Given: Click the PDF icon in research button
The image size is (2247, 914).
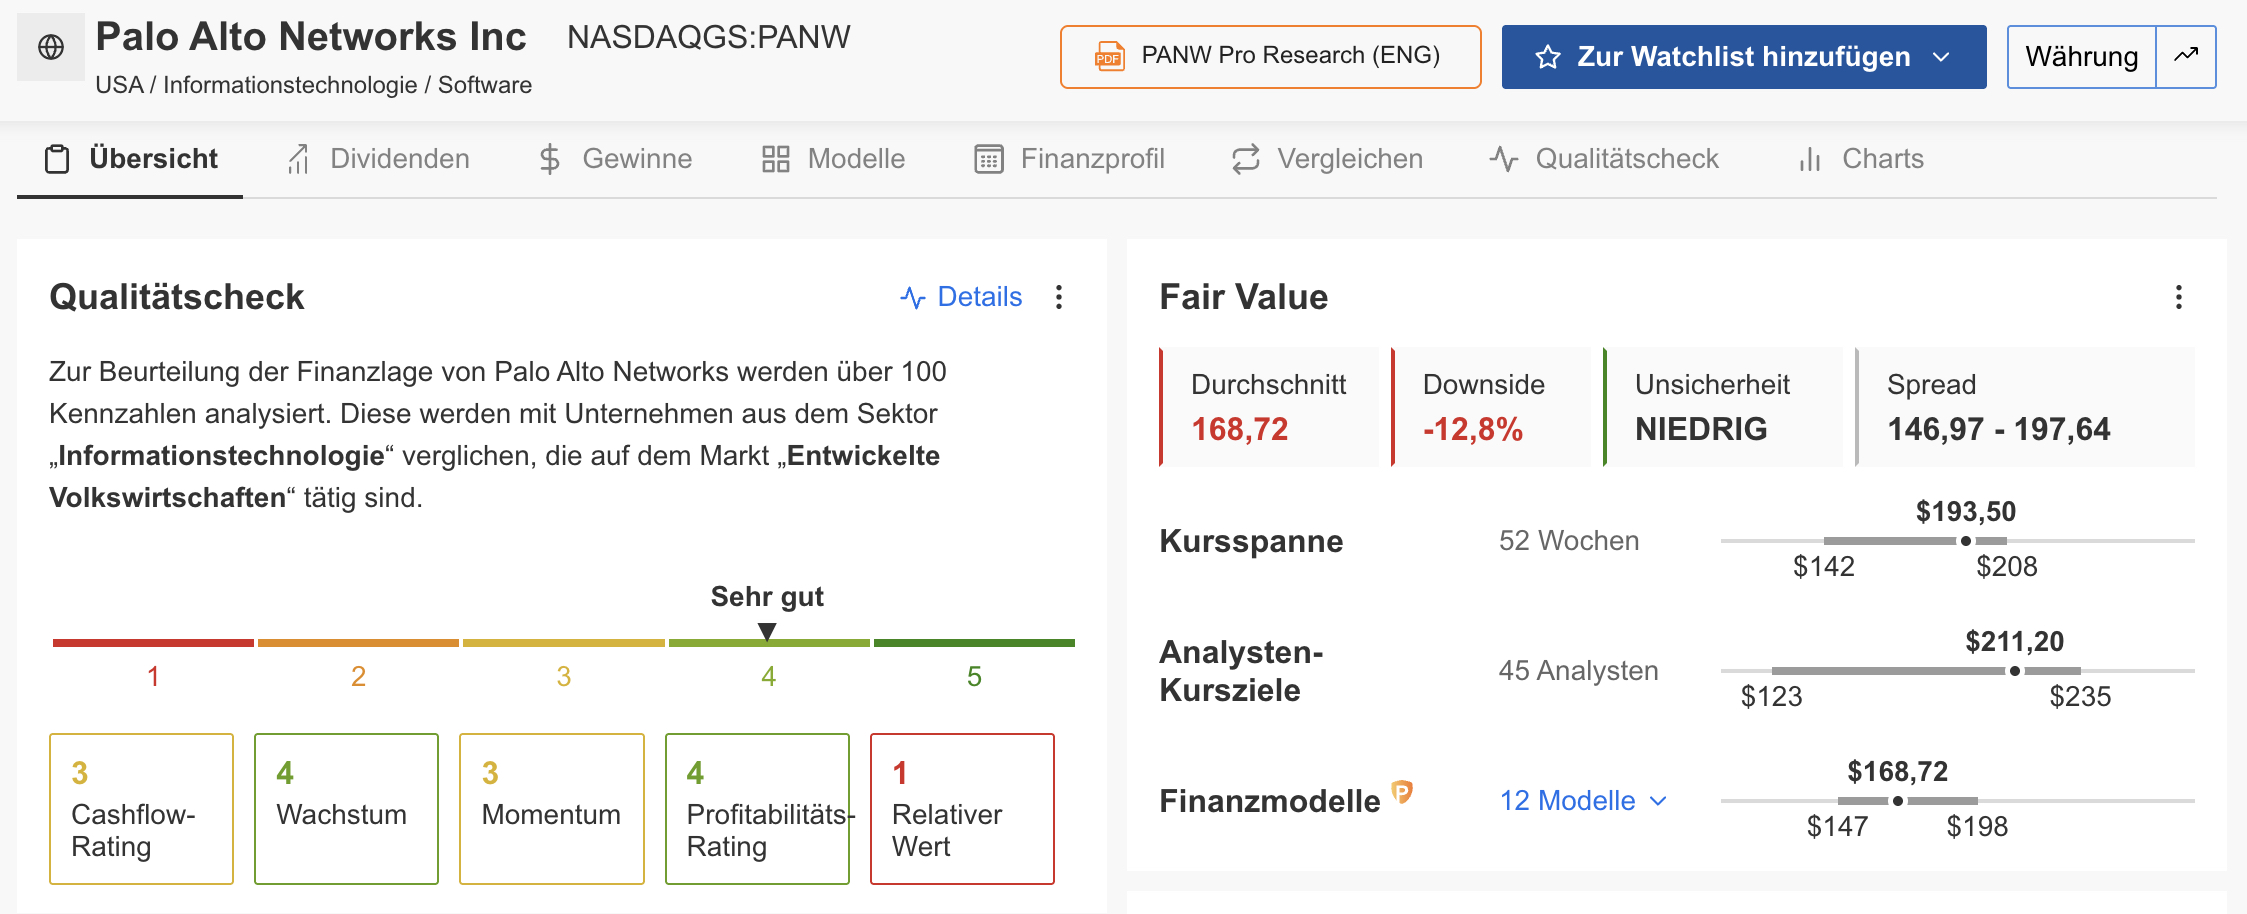Looking at the screenshot, I should 1109,57.
